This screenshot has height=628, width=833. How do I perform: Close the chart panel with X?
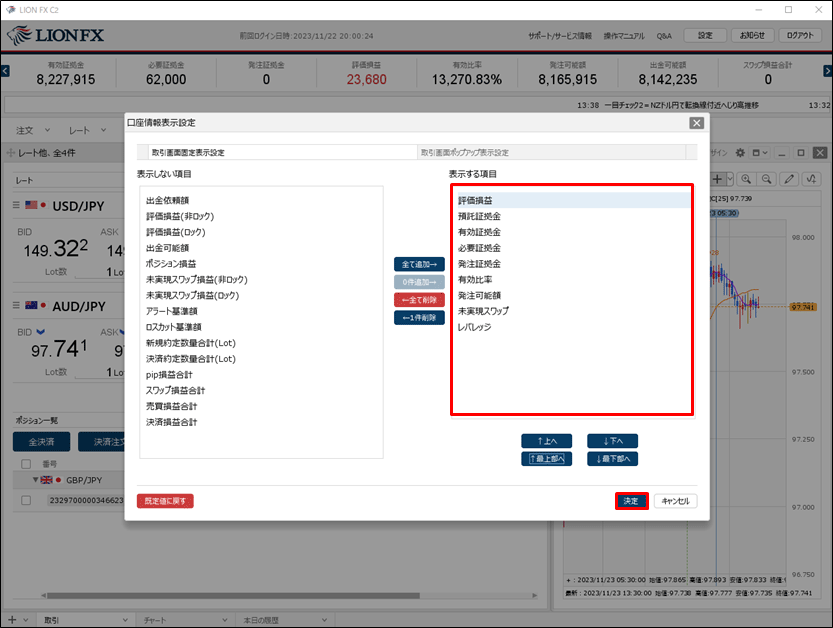point(820,153)
